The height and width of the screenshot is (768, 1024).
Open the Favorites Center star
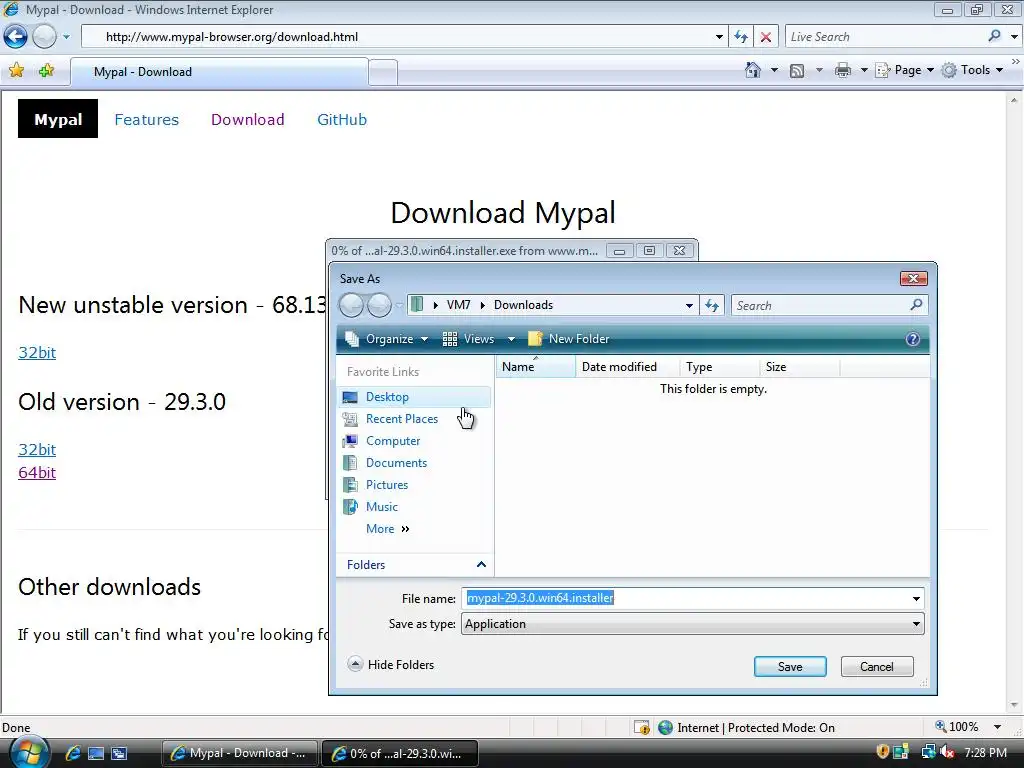click(16, 71)
